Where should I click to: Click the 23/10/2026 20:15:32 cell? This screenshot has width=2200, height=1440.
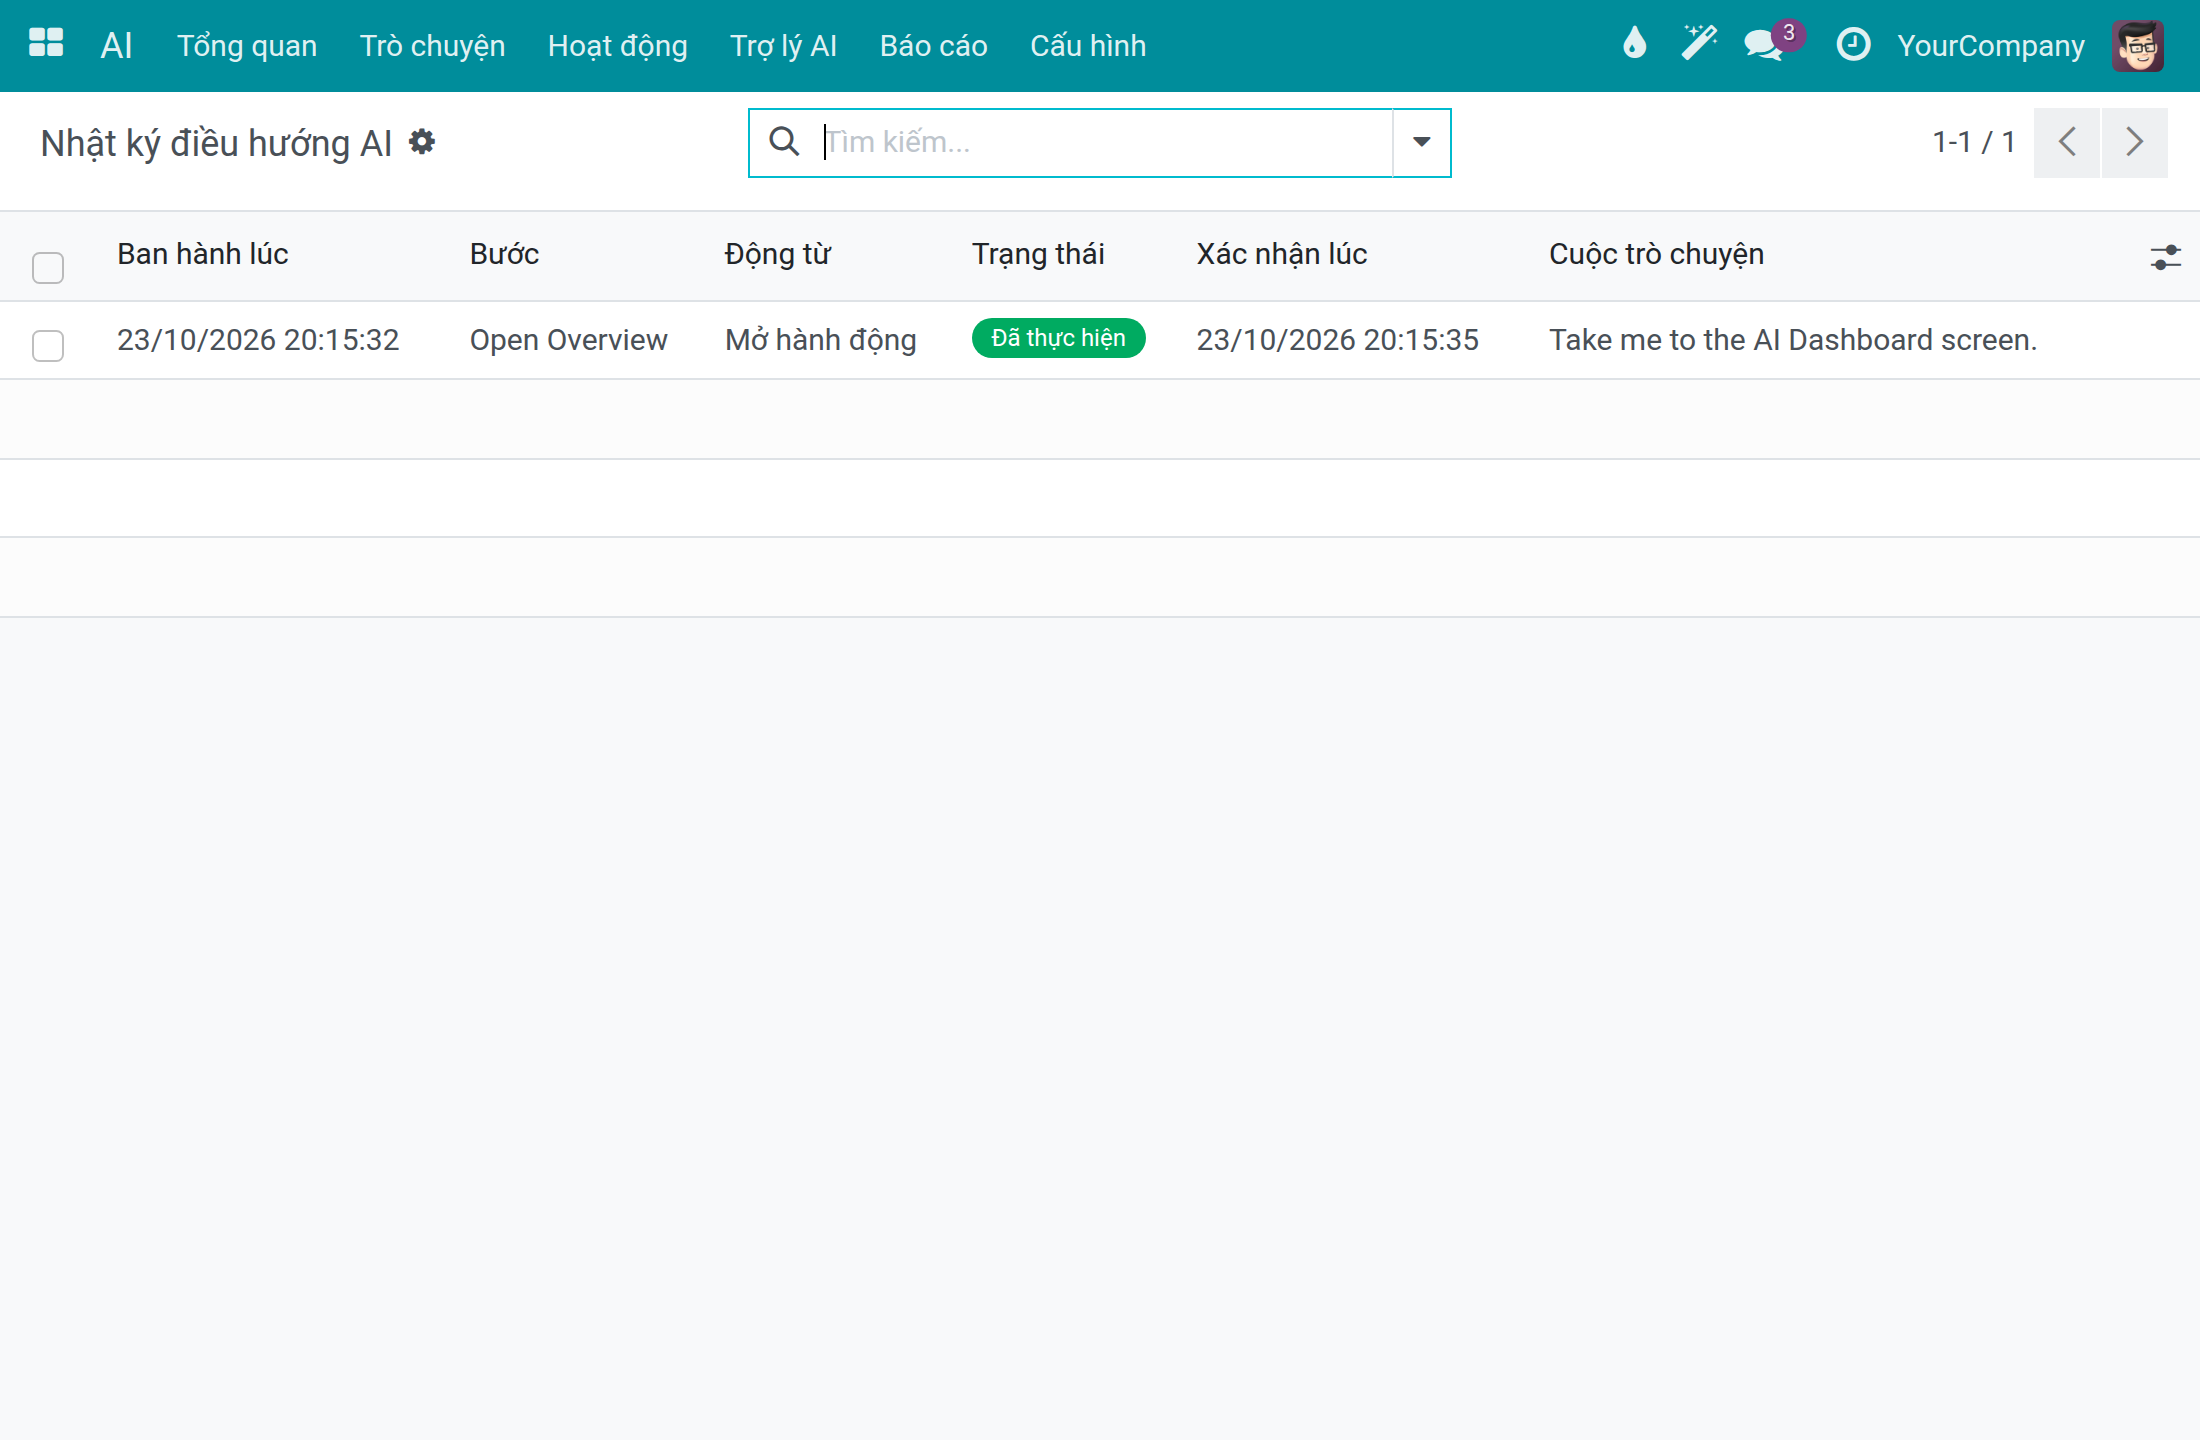pyautogui.click(x=258, y=340)
